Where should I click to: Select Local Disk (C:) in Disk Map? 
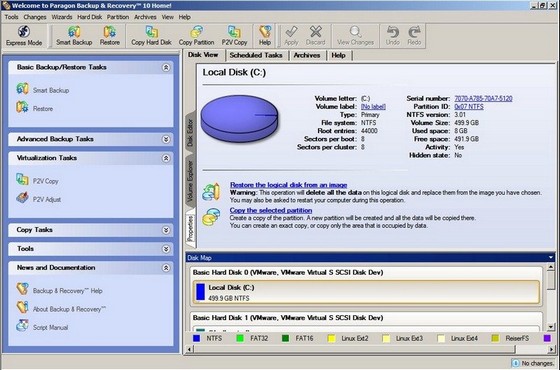point(366,292)
